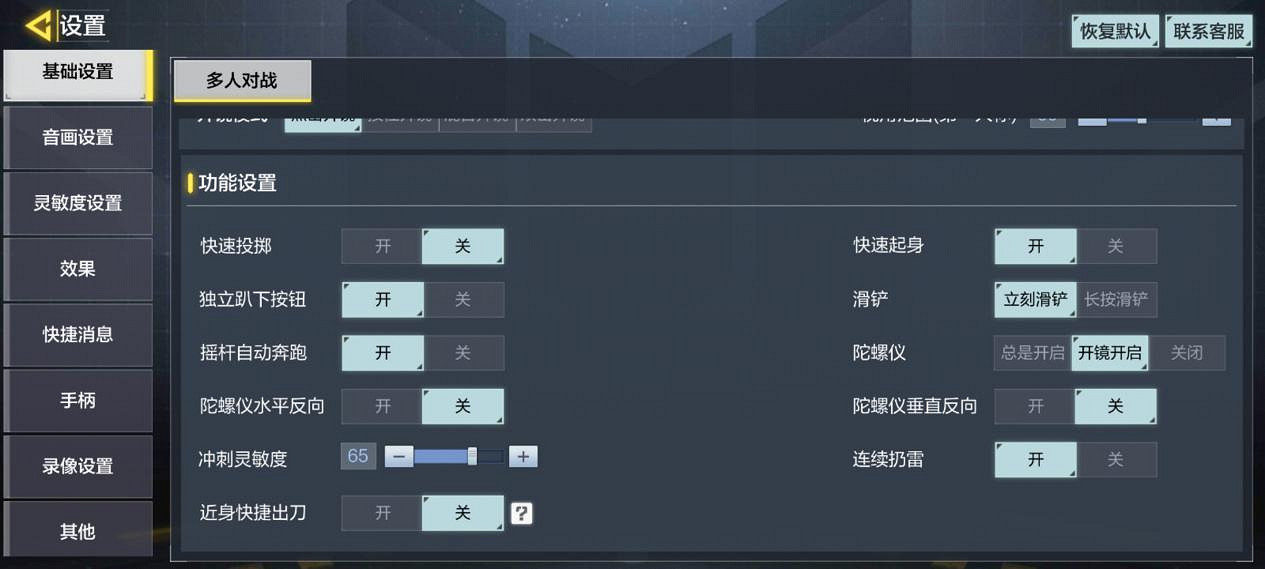Open the 音画设置 tab

[78, 138]
